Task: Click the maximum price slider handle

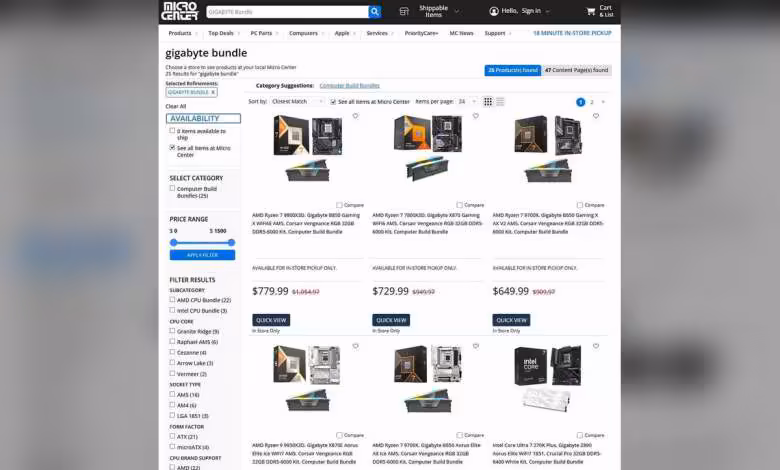Action: click(231, 243)
